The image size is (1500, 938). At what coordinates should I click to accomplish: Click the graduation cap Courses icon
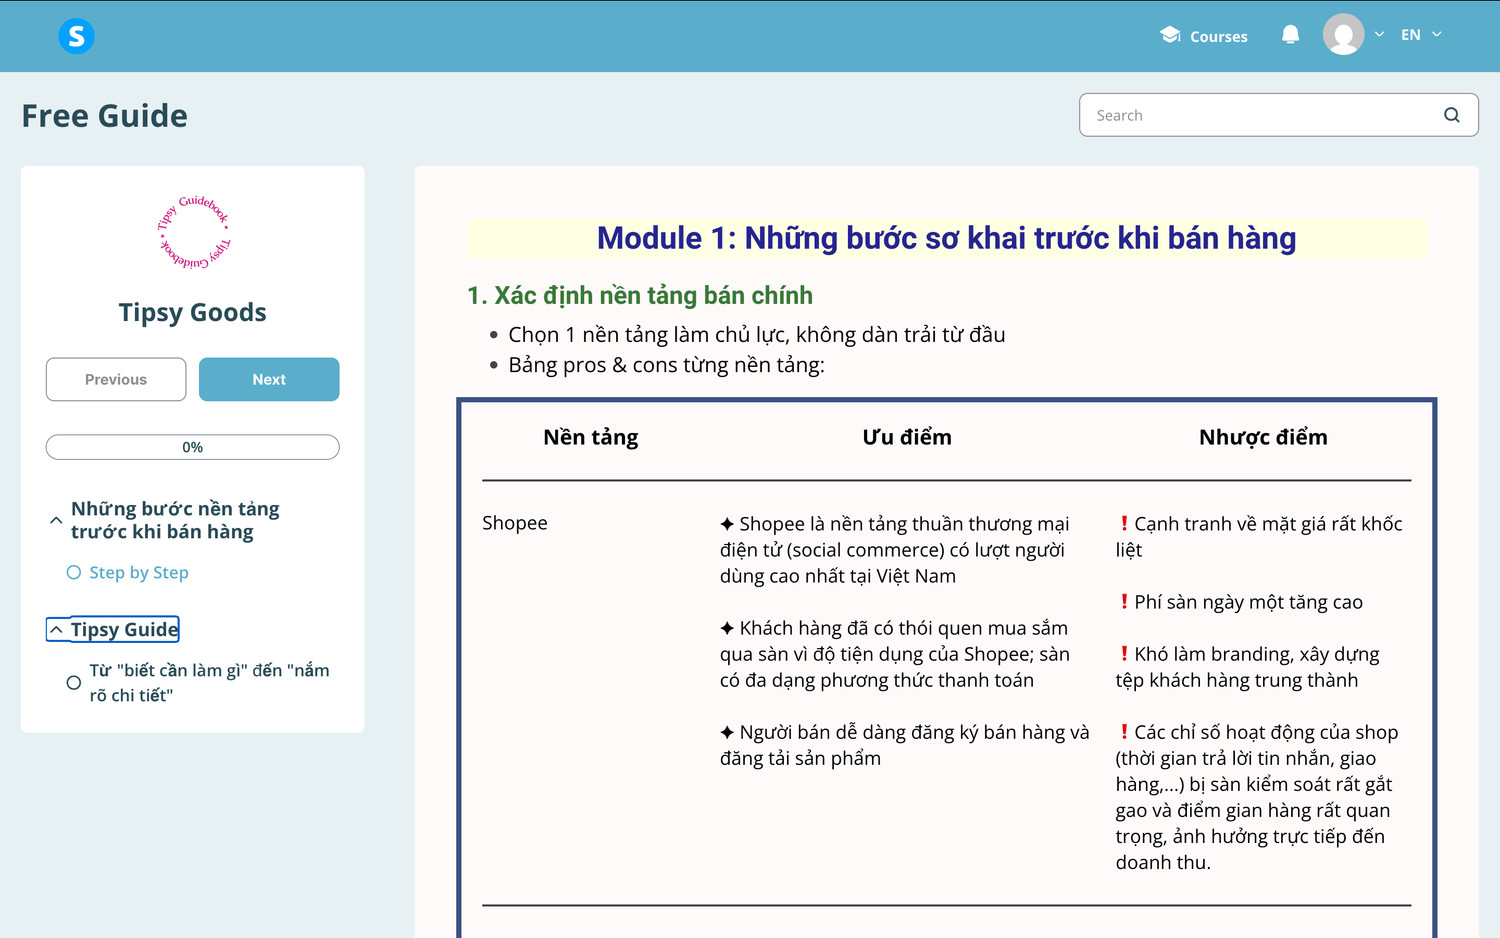click(1170, 35)
